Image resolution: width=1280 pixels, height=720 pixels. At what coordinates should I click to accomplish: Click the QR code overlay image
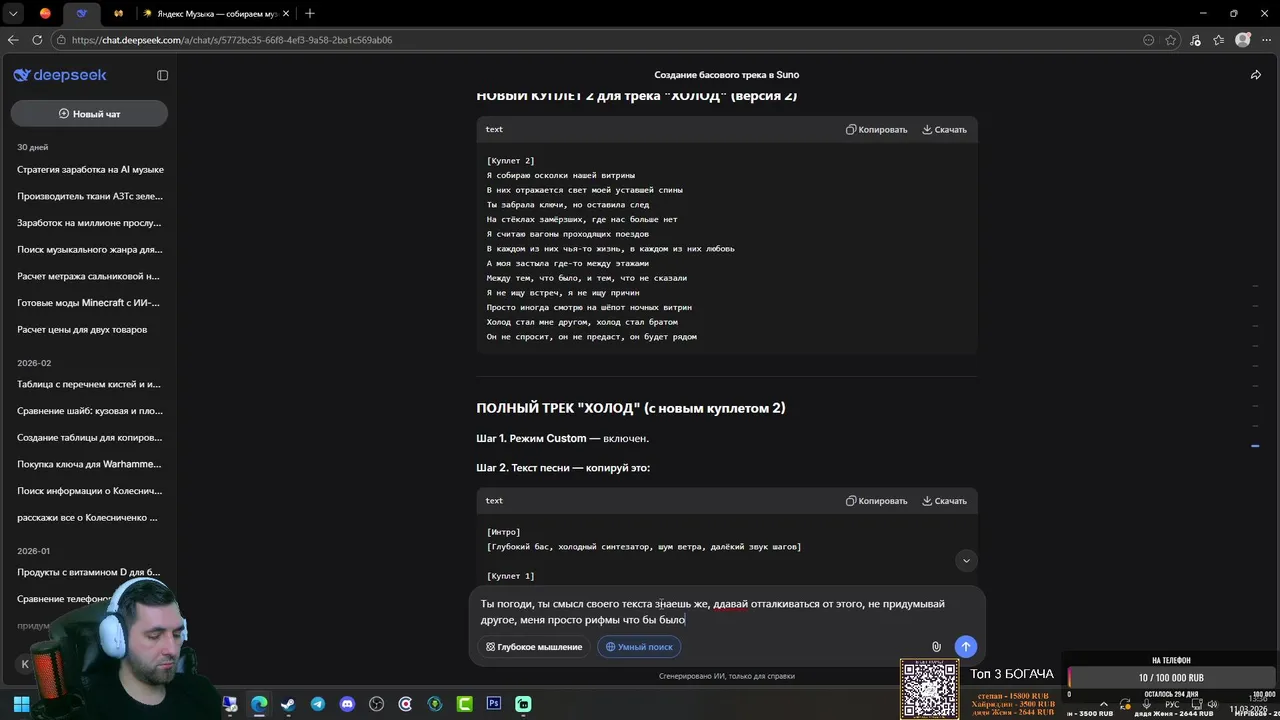(x=929, y=689)
